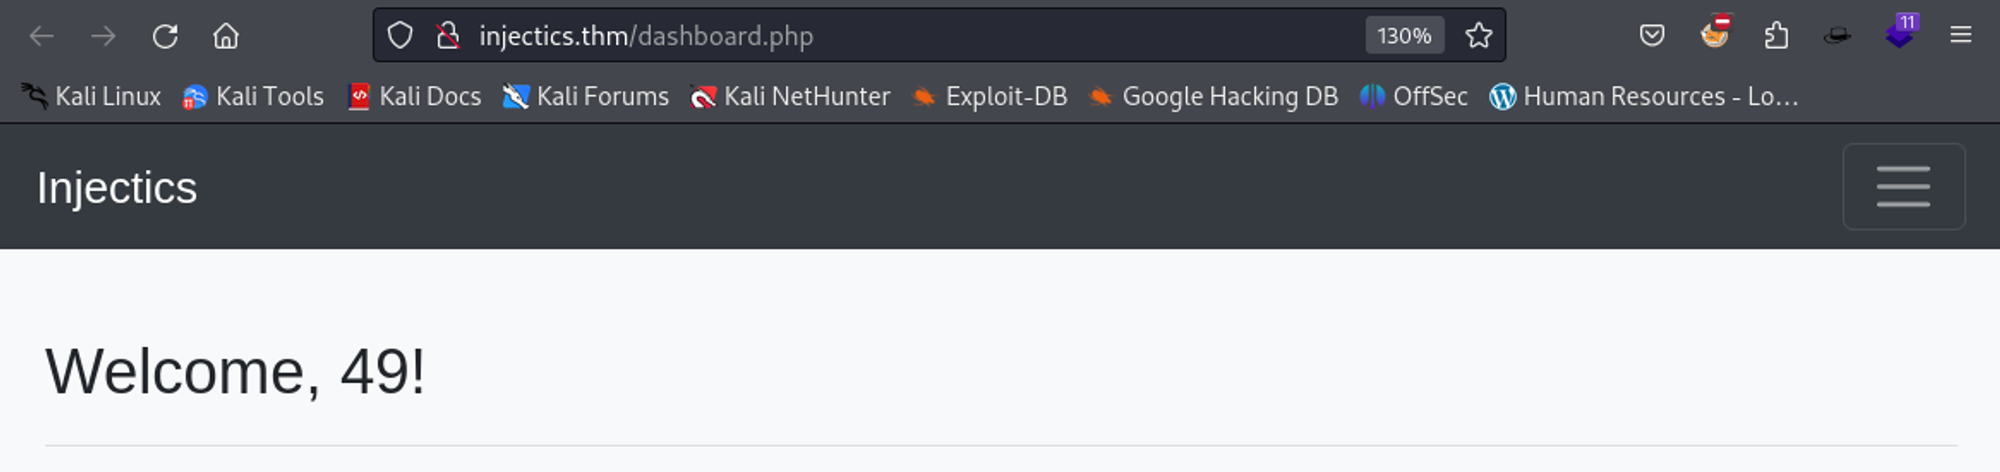Expand the Injectics navbar hamburger toggle
This screenshot has width=2000, height=472.
[1903, 187]
